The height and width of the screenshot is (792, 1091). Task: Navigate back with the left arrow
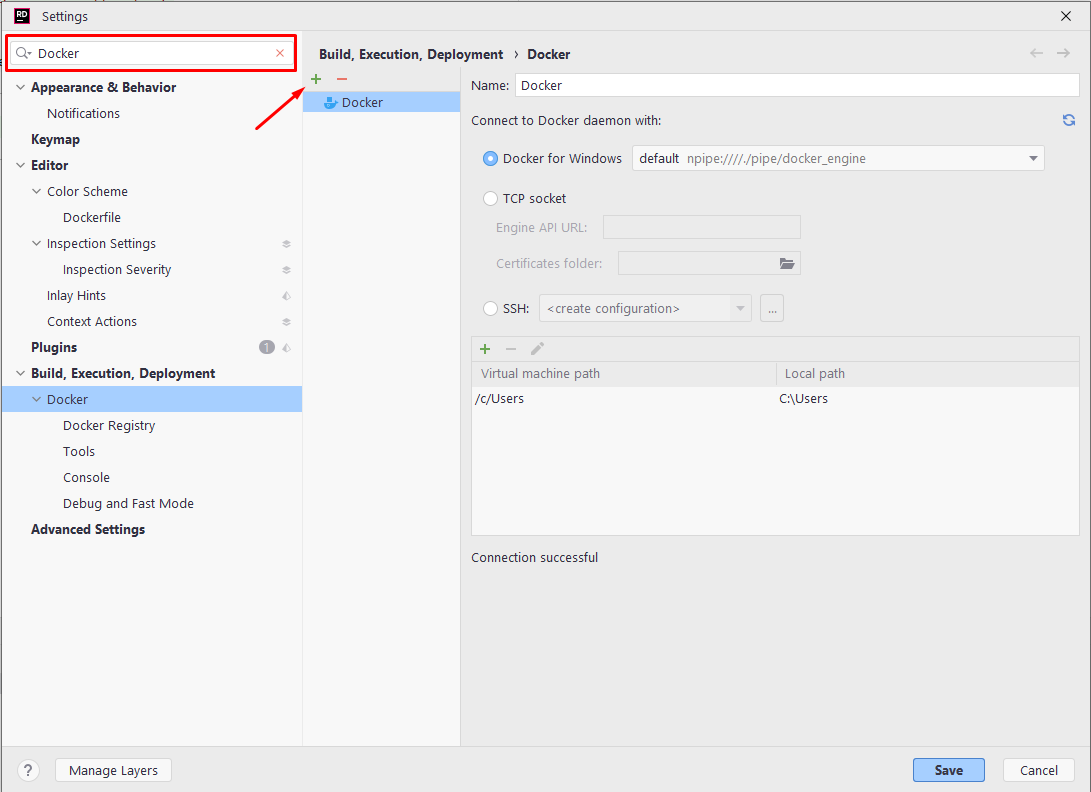pos(1036,54)
